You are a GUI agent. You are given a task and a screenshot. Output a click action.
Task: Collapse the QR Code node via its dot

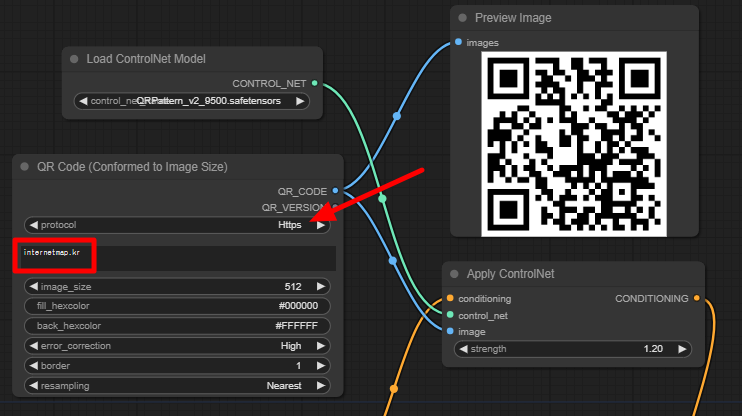tap(25, 167)
